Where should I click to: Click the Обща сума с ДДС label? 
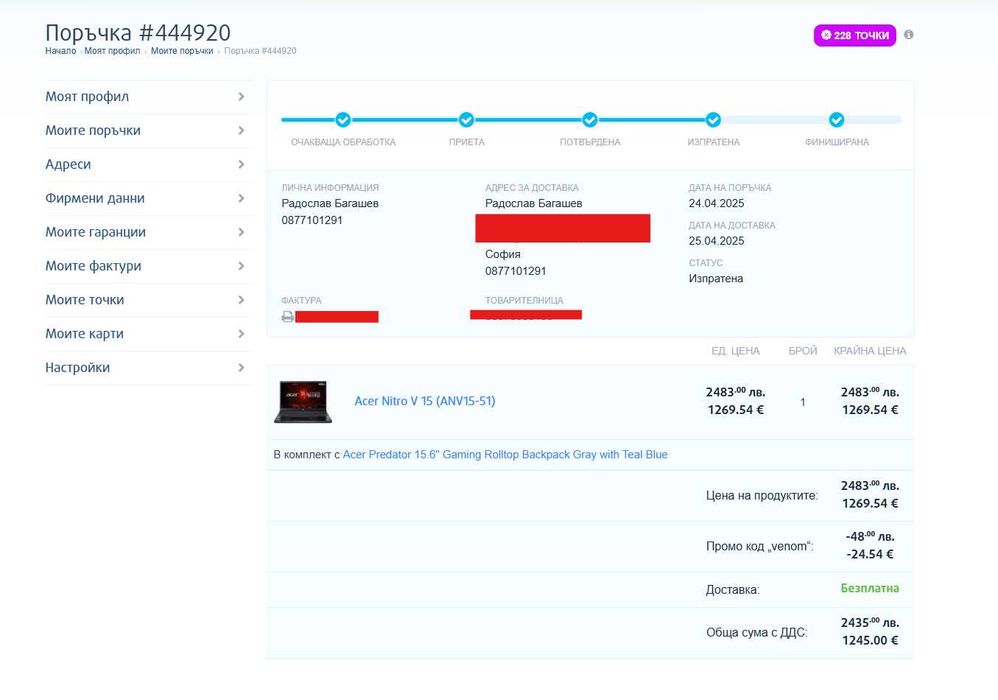[756, 633]
